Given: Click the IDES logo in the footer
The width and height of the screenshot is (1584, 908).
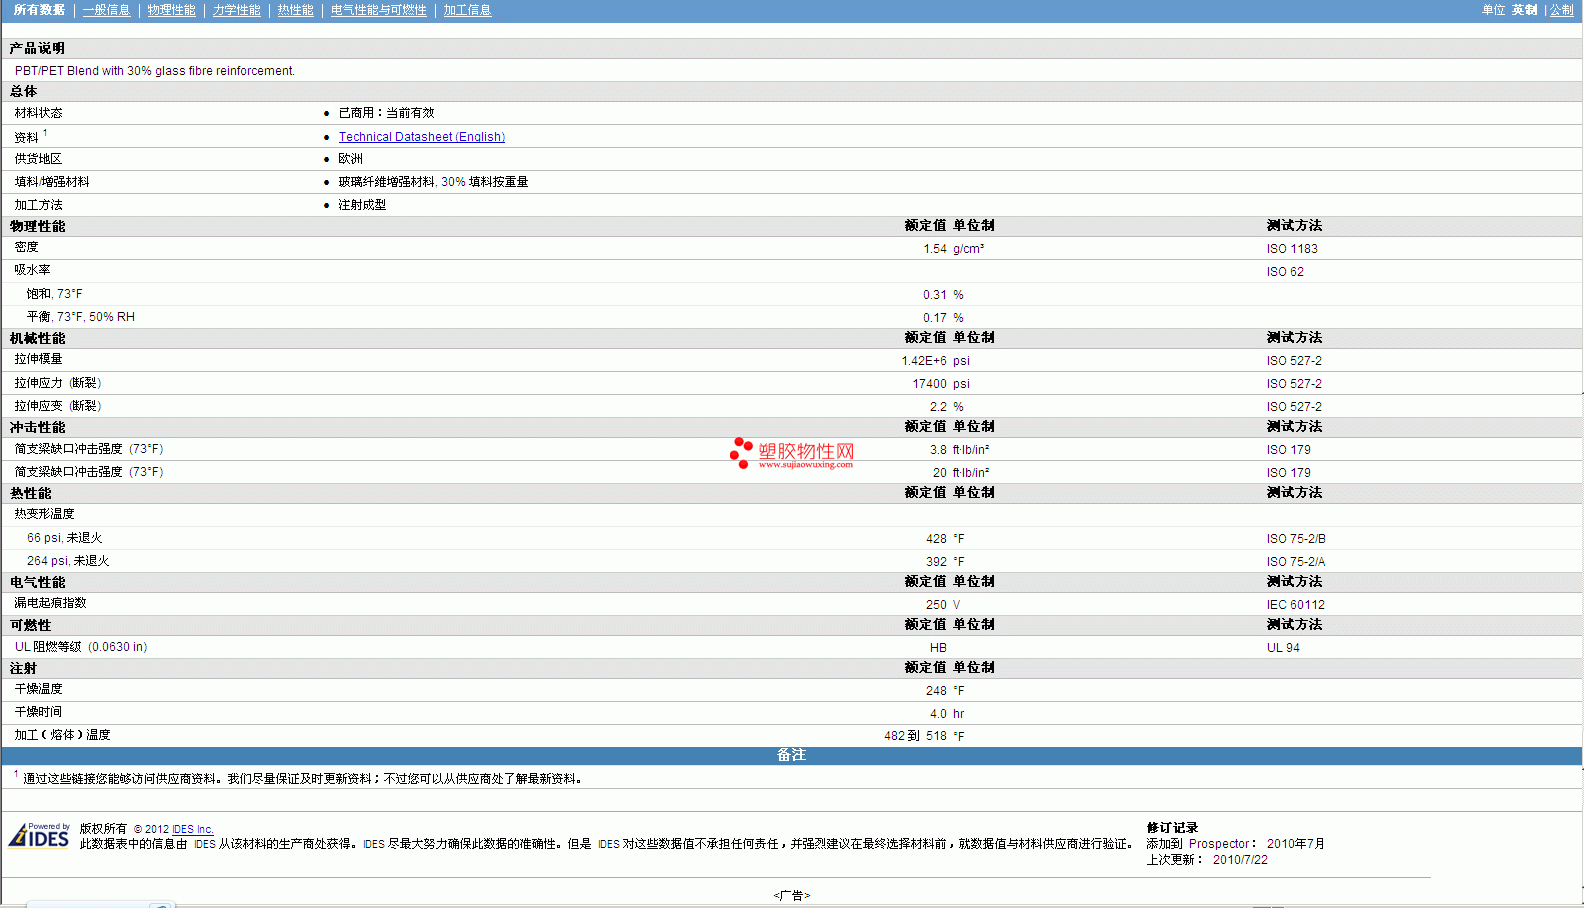Looking at the screenshot, I should click(39, 835).
